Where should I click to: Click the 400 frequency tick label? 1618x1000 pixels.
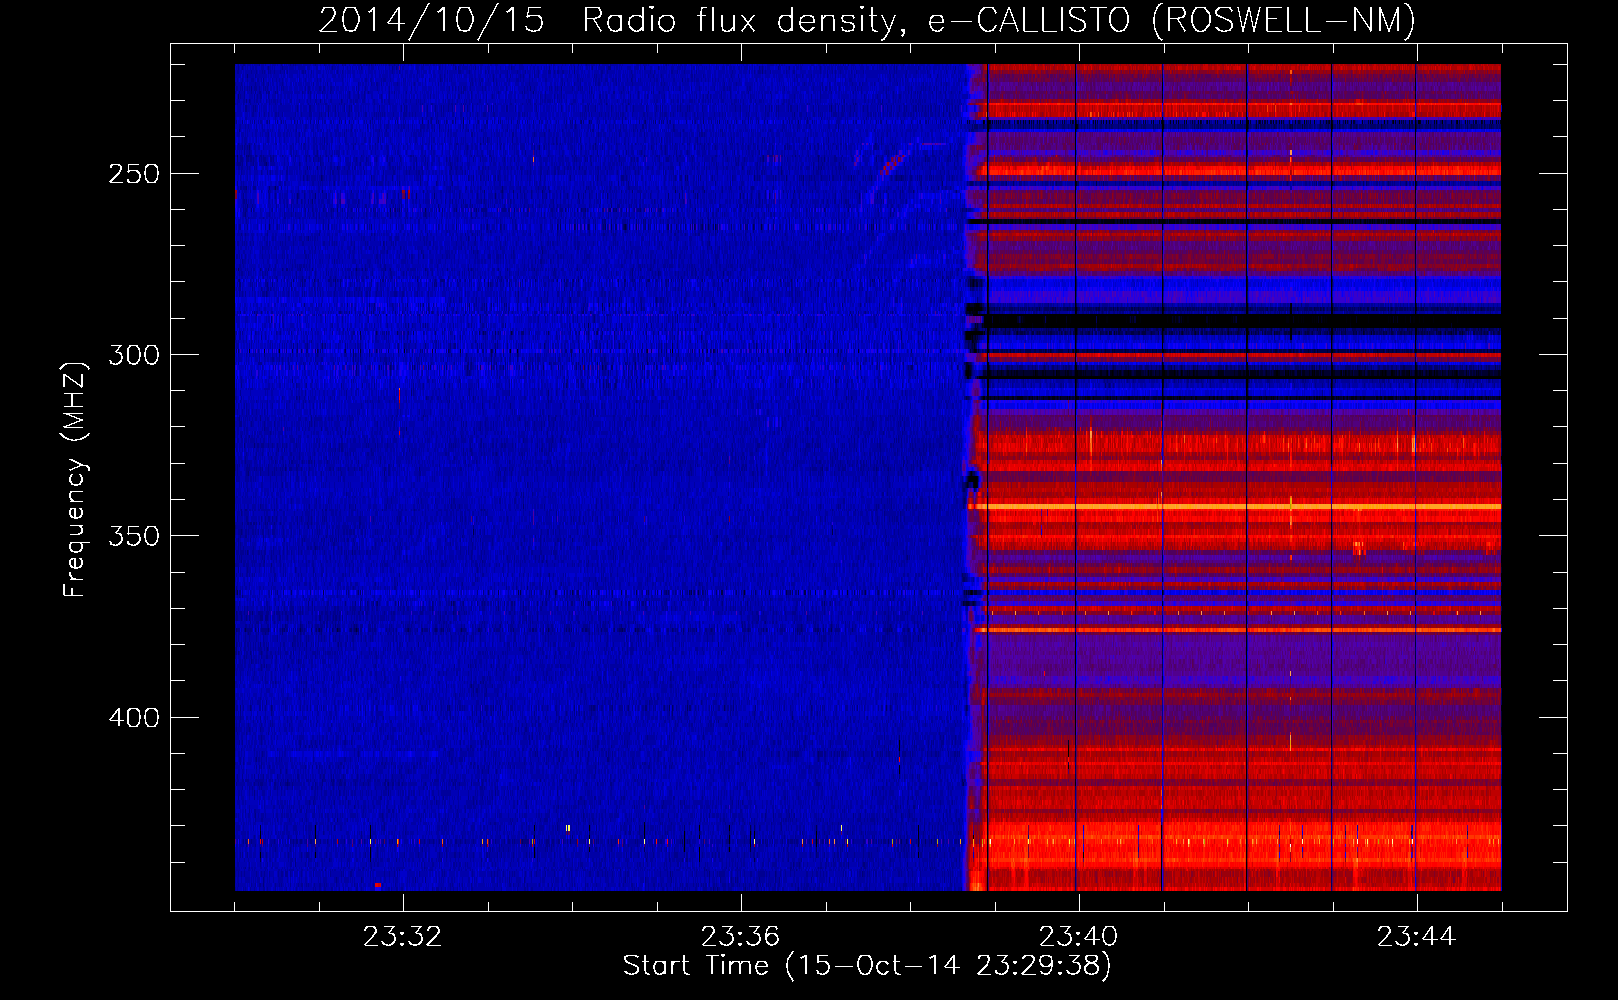tap(134, 718)
